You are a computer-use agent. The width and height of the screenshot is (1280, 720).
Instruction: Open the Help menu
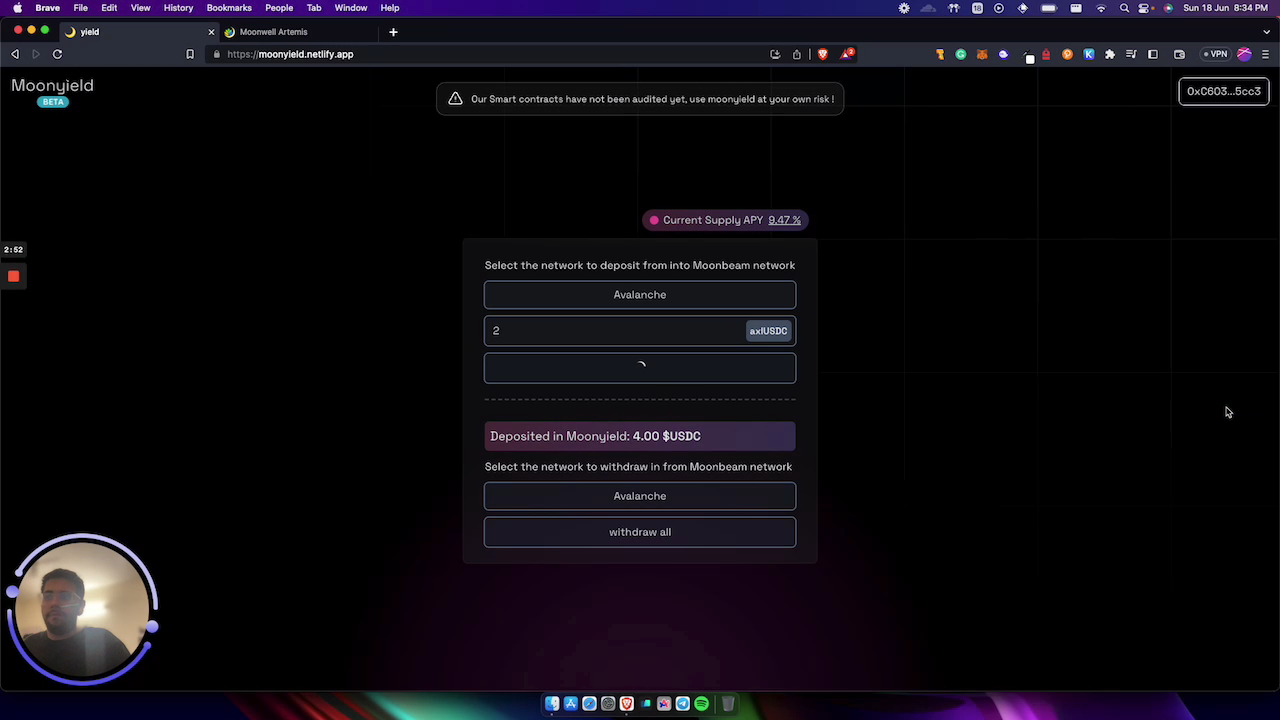pyautogui.click(x=390, y=8)
